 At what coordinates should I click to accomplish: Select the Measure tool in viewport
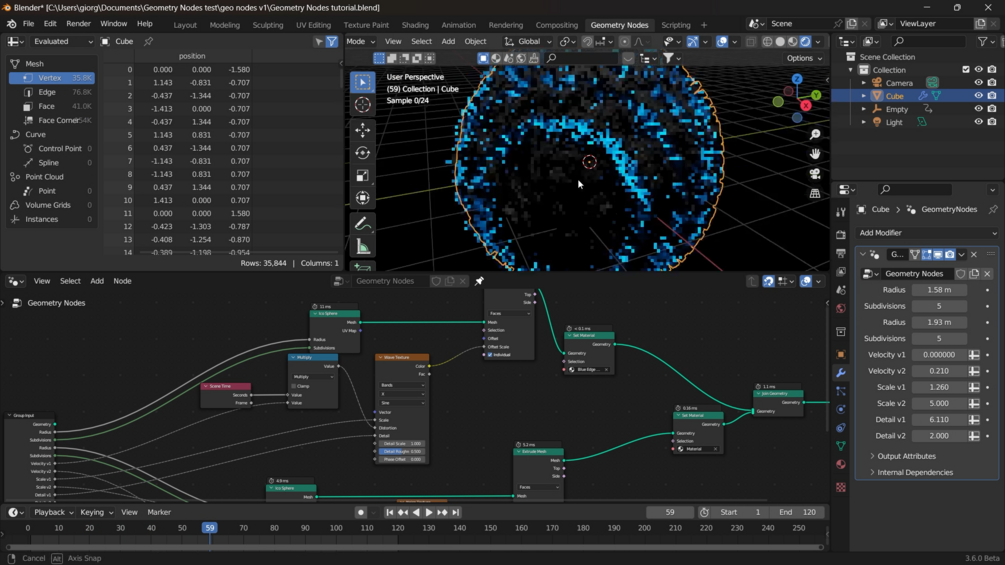(x=363, y=247)
